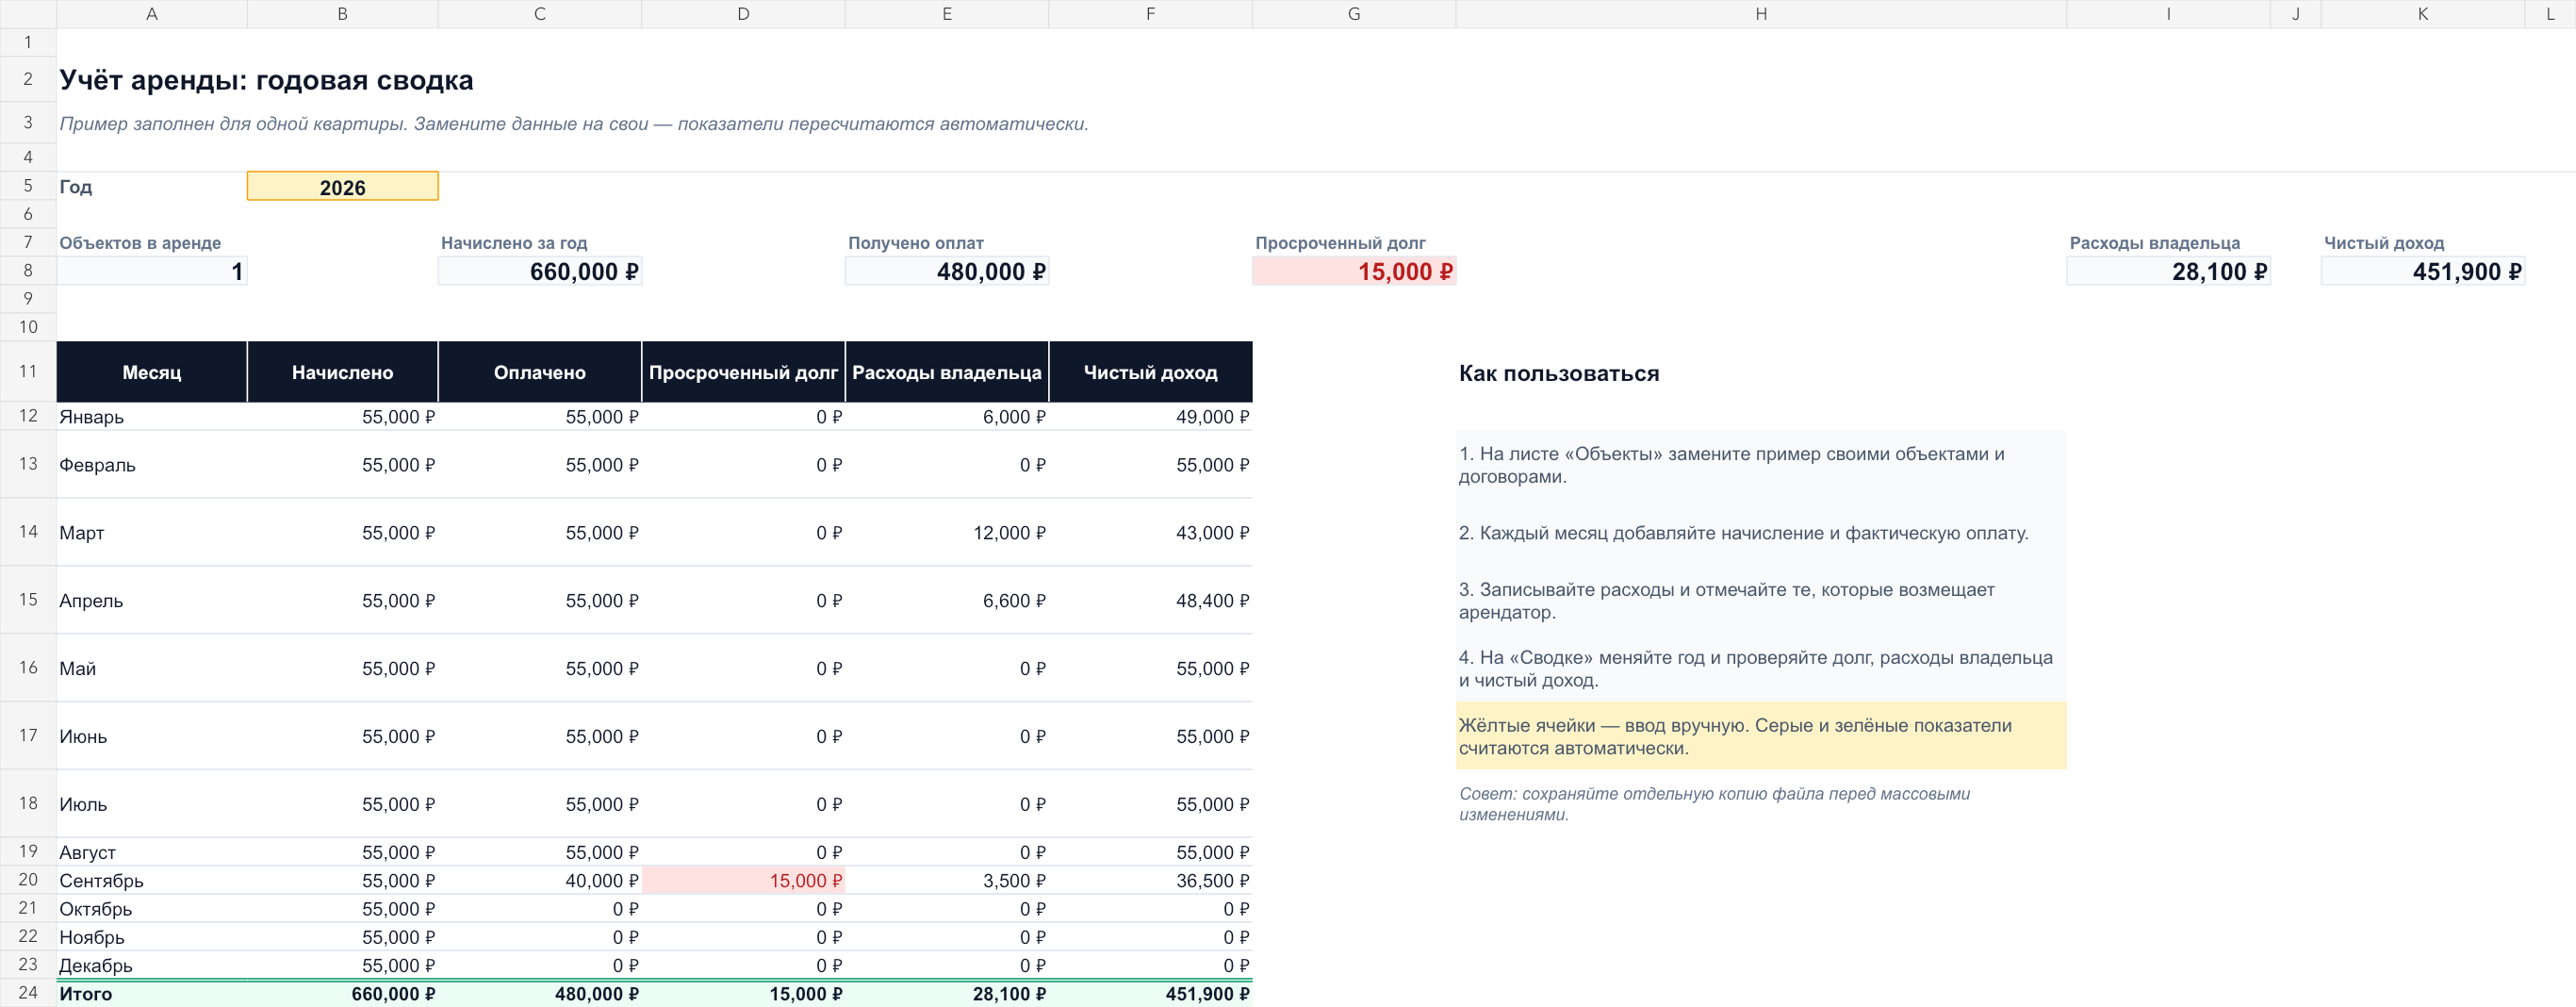Select April net income 48,400 ₽
This screenshot has height=1007, width=2576.
tap(1150, 601)
